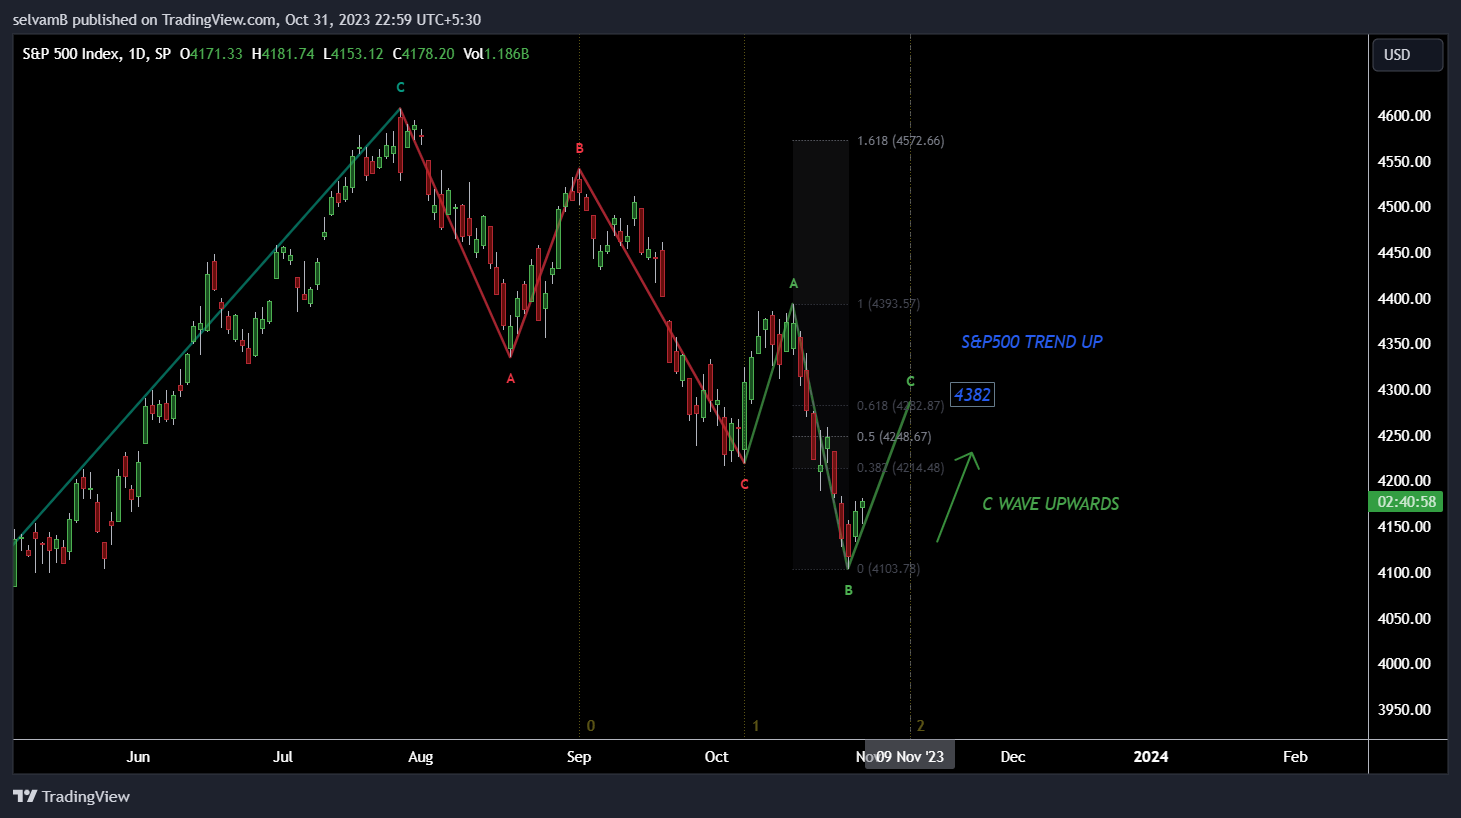The width and height of the screenshot is (1461, 818).
Task: Click the open value O4171.33
Action: tap(211, 54)
